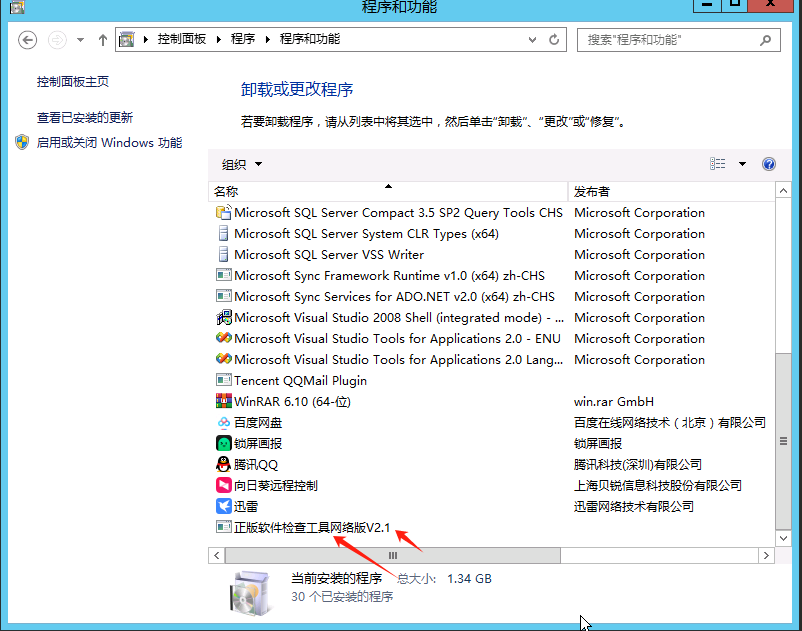The height and width of the screenshot is (631, 802).
Task: Sort by 名称 column header
Action: point(388,192)
